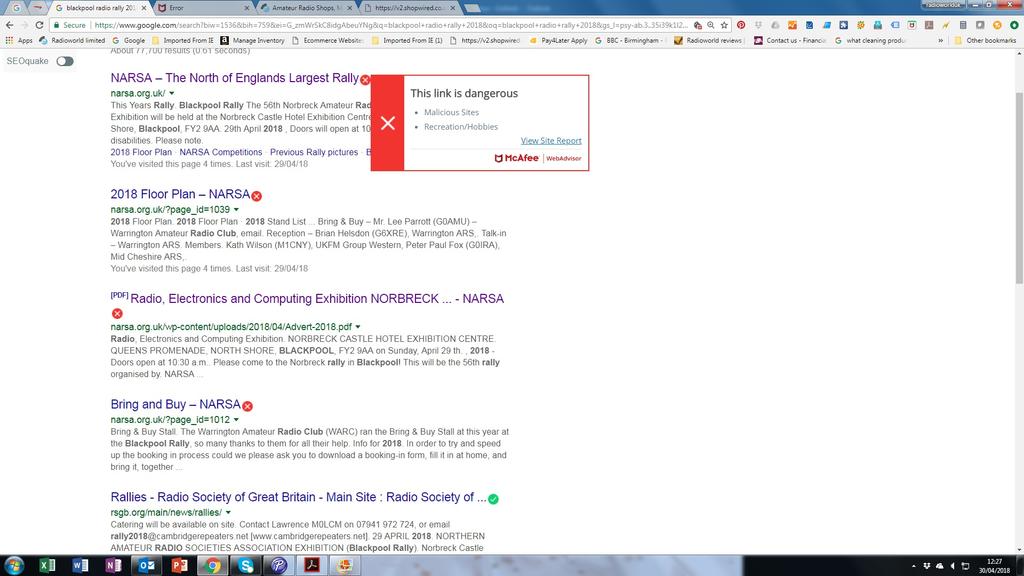
Task: Click View Site Report in McAfee popup
Action: pyautogui.click(x=551, y=140)
